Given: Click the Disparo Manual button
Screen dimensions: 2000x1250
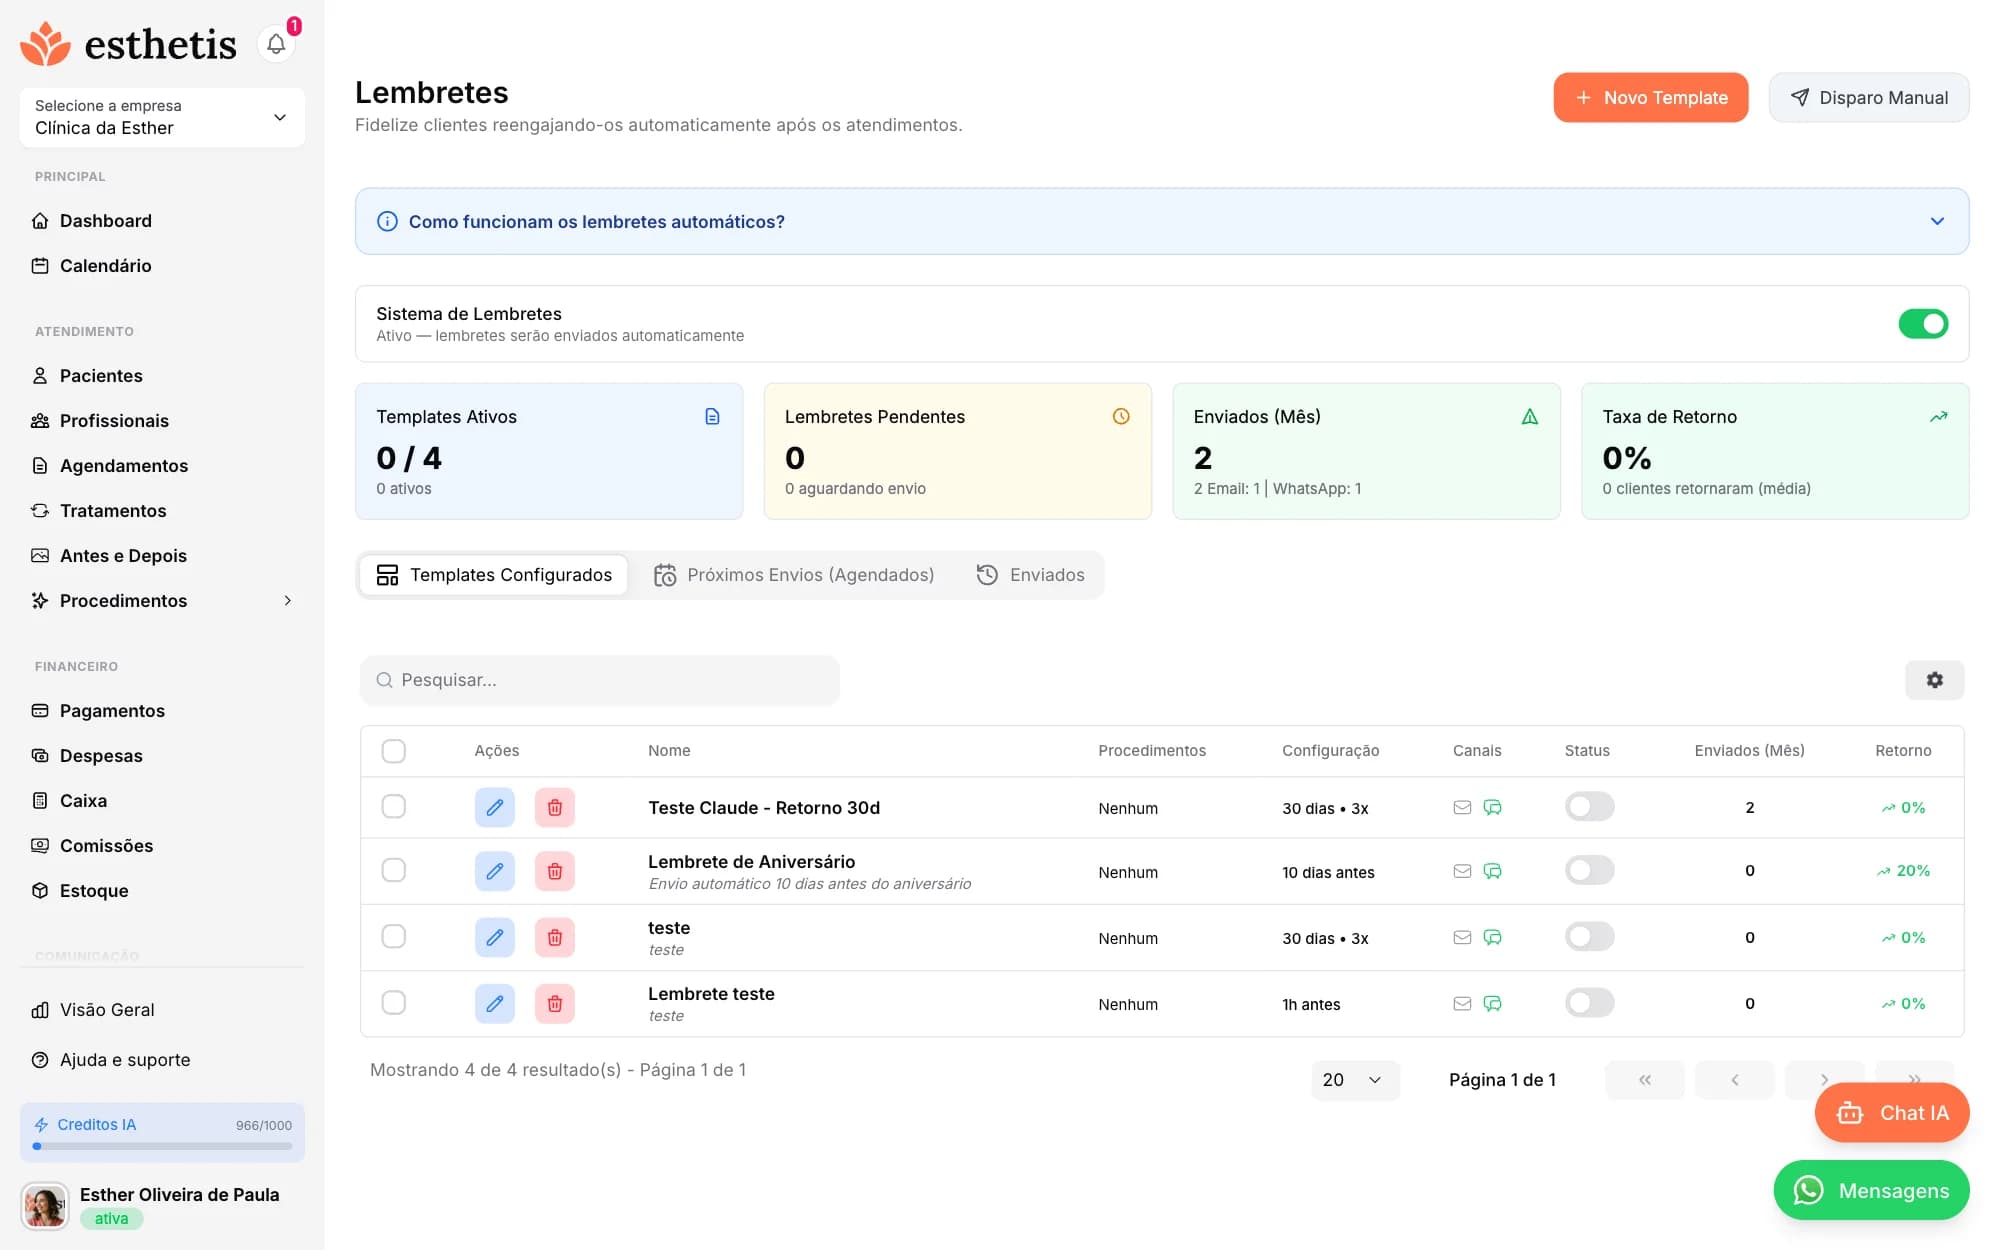Looking at the screenshot, I should [x=1868, y=98].
